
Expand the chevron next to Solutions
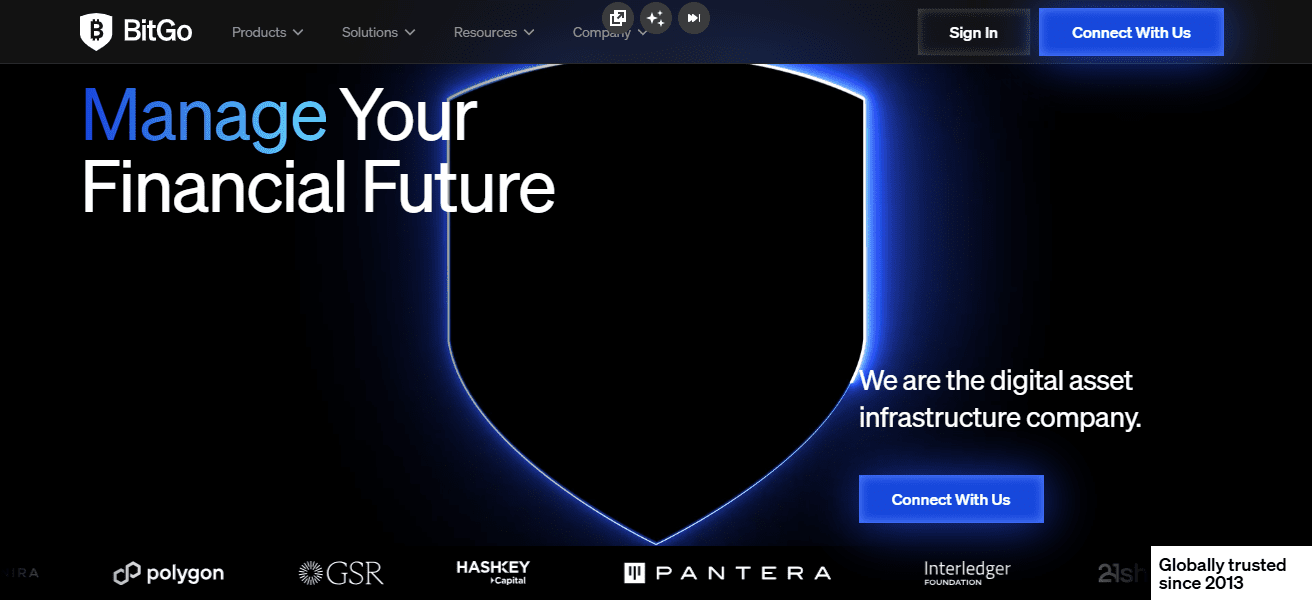pyautogui.click(x=409, y=32)
